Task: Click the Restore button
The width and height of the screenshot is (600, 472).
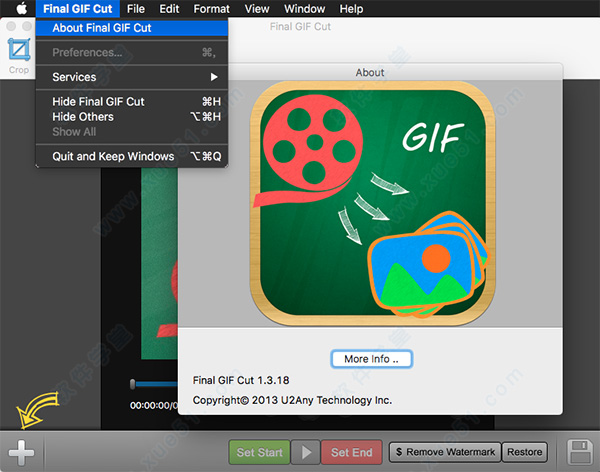Action: pyautogui.click(x=524, y=452)
